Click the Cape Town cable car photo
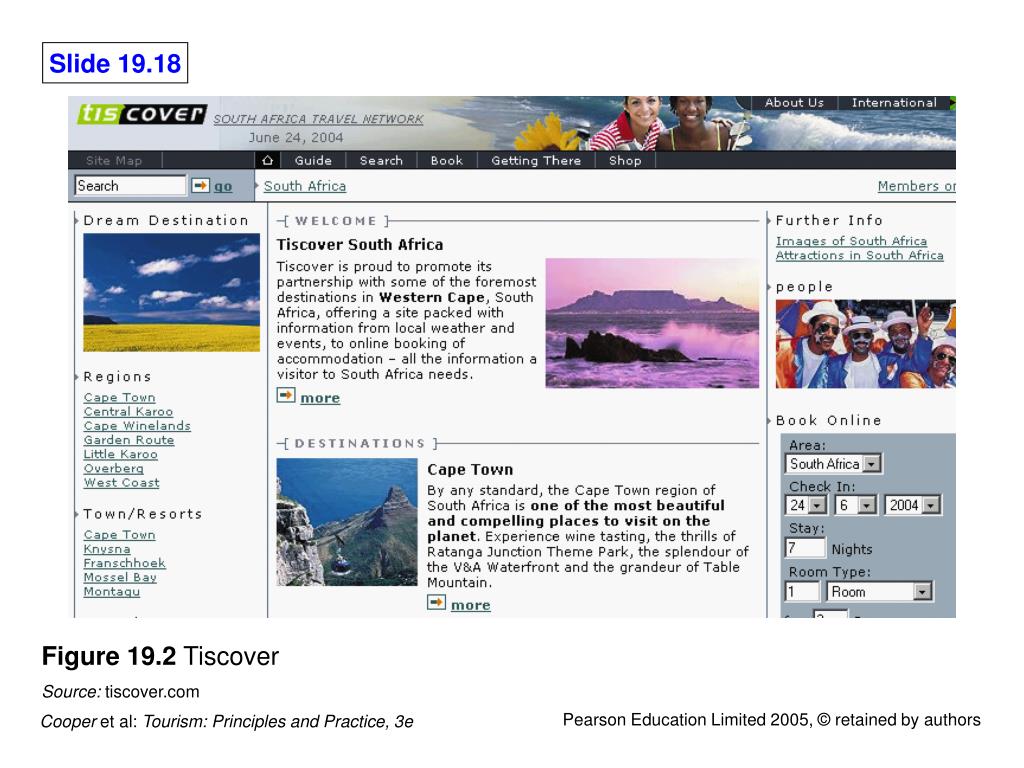The image size is (1024, 768). click(x=347, y=522)
